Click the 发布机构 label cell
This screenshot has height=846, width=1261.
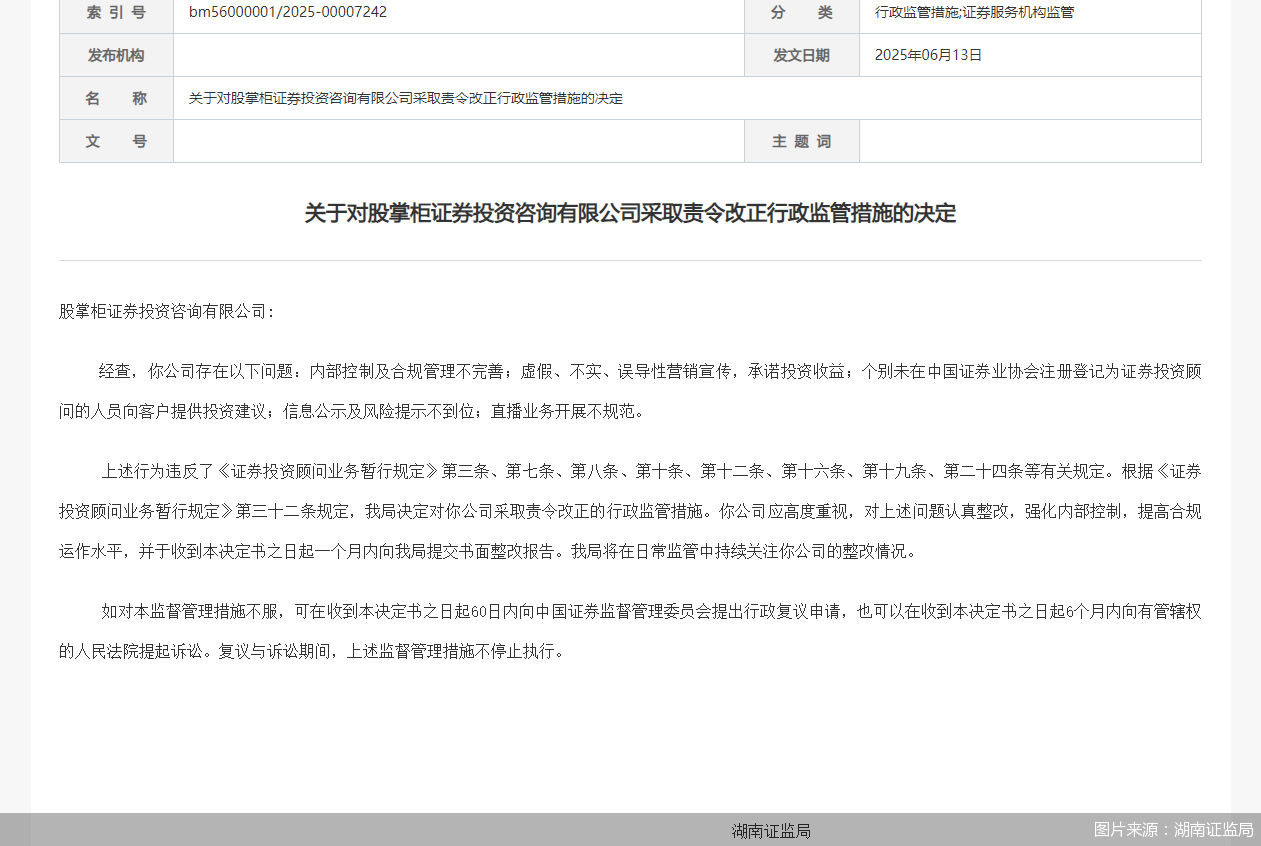point(115,55)
